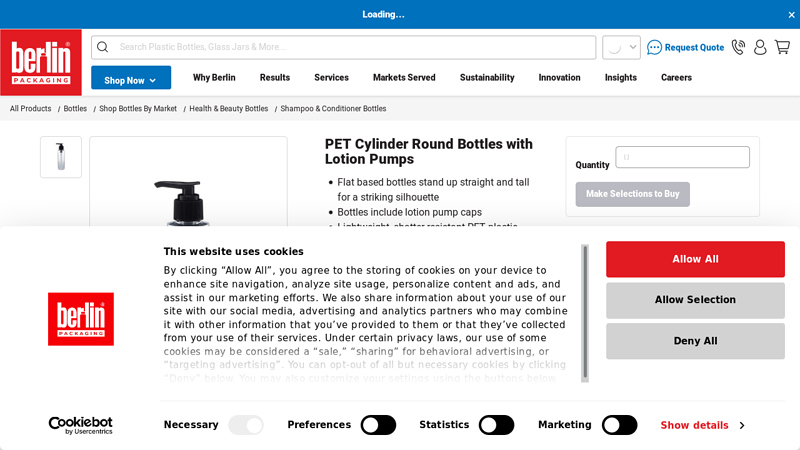Expand the Shop Now dropdown
This screenshot has width=800, height=450.
click(x=131, y=78)
